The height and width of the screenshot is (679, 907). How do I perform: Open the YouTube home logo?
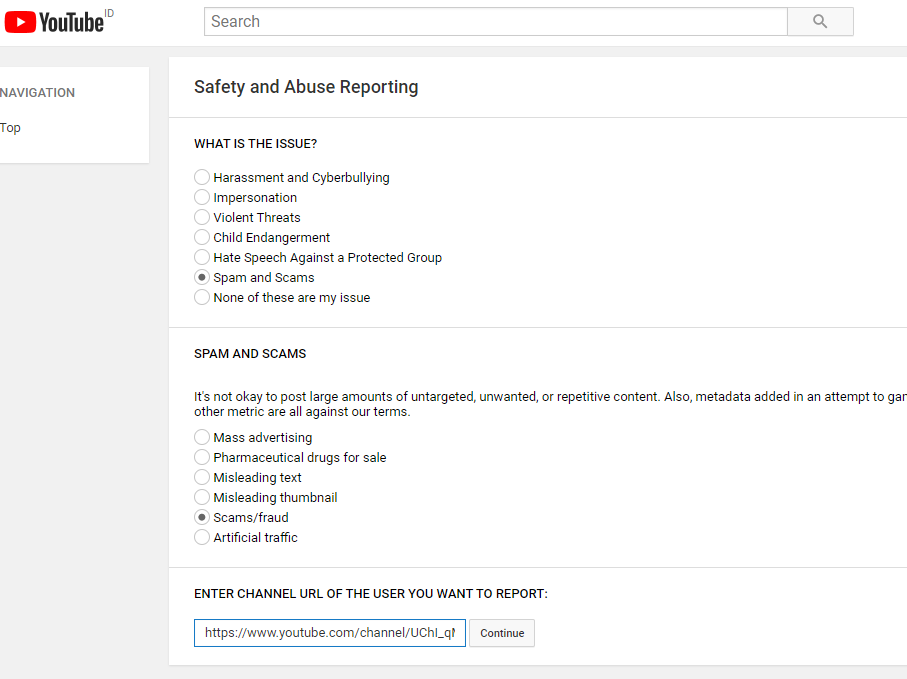(x=54, y=22)
